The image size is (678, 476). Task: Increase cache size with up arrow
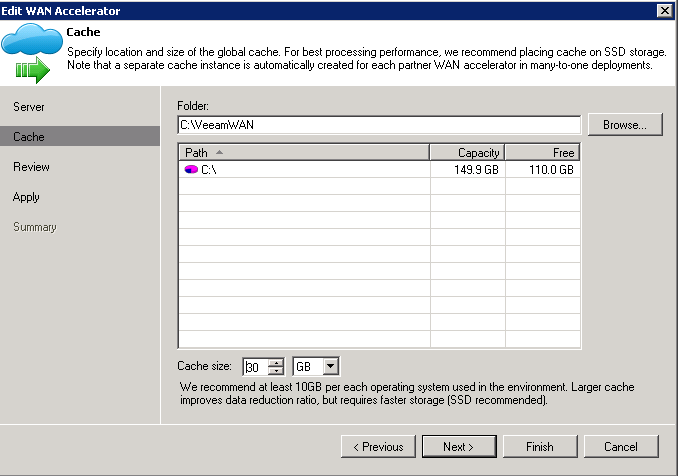pos(275,363)
